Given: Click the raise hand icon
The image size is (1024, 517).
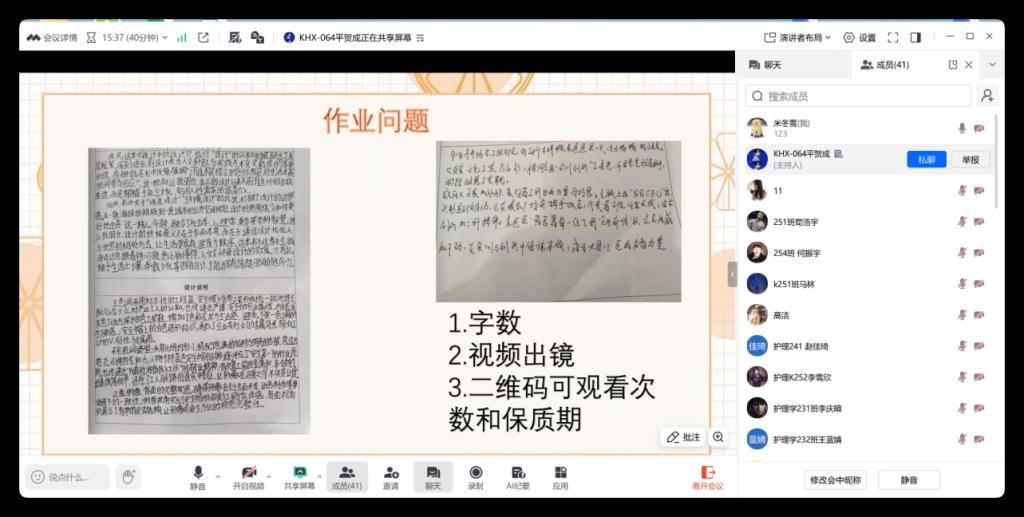Looking at the screenshot, I should pyautogui.click(x=127, y=477).
